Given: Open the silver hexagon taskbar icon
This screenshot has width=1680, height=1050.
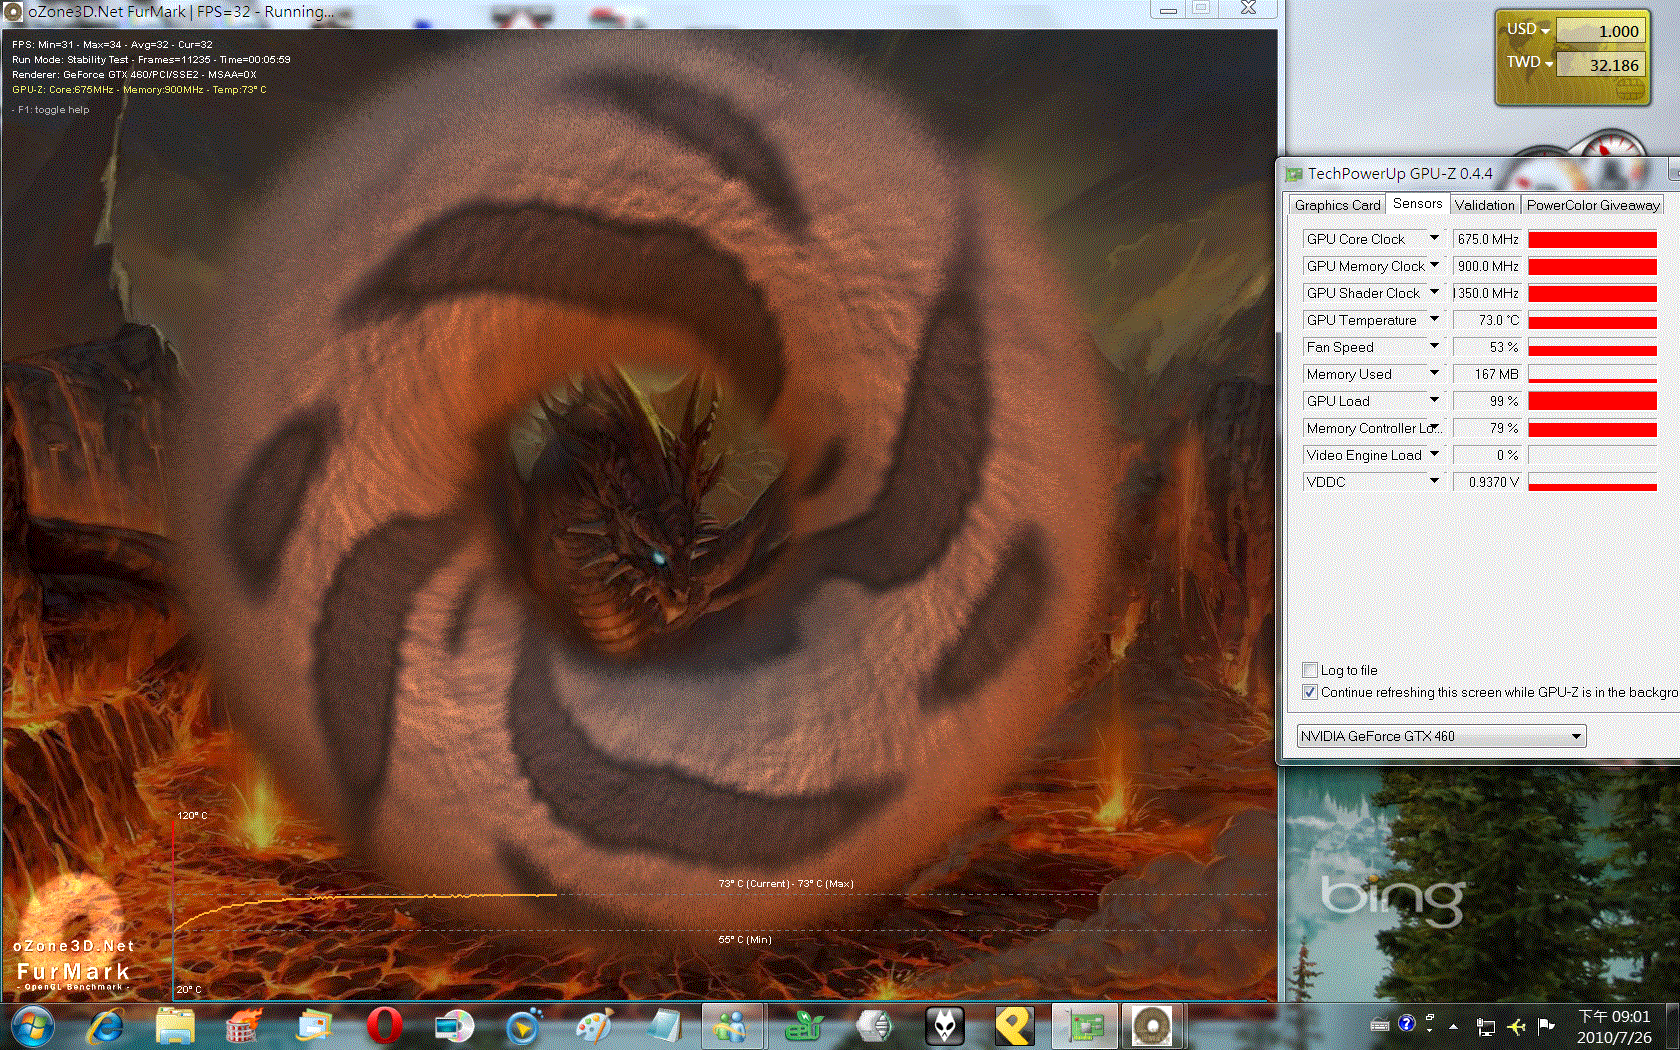Looking at the screenshot, I should pyautogui.click(x=874, y=1026).
